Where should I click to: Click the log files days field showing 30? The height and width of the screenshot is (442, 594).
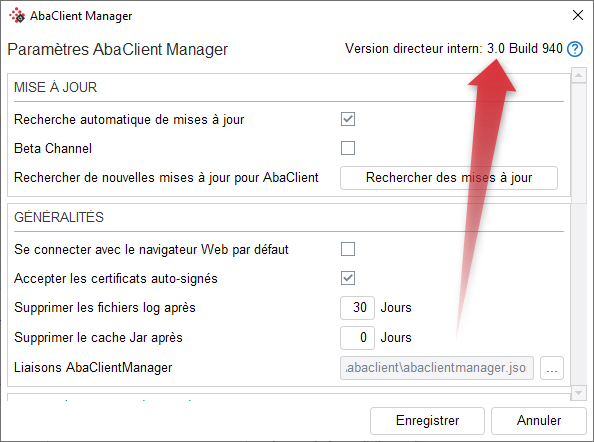click(x=357, y=308)
